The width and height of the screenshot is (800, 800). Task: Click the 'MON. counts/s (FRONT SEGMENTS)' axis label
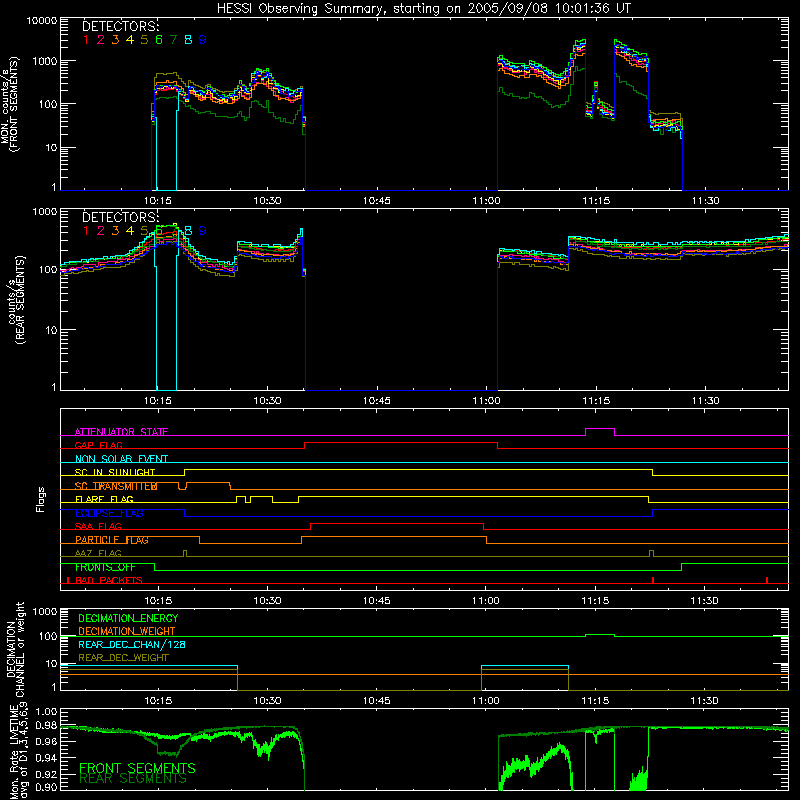pyautogui.click(x=10, y=104)
